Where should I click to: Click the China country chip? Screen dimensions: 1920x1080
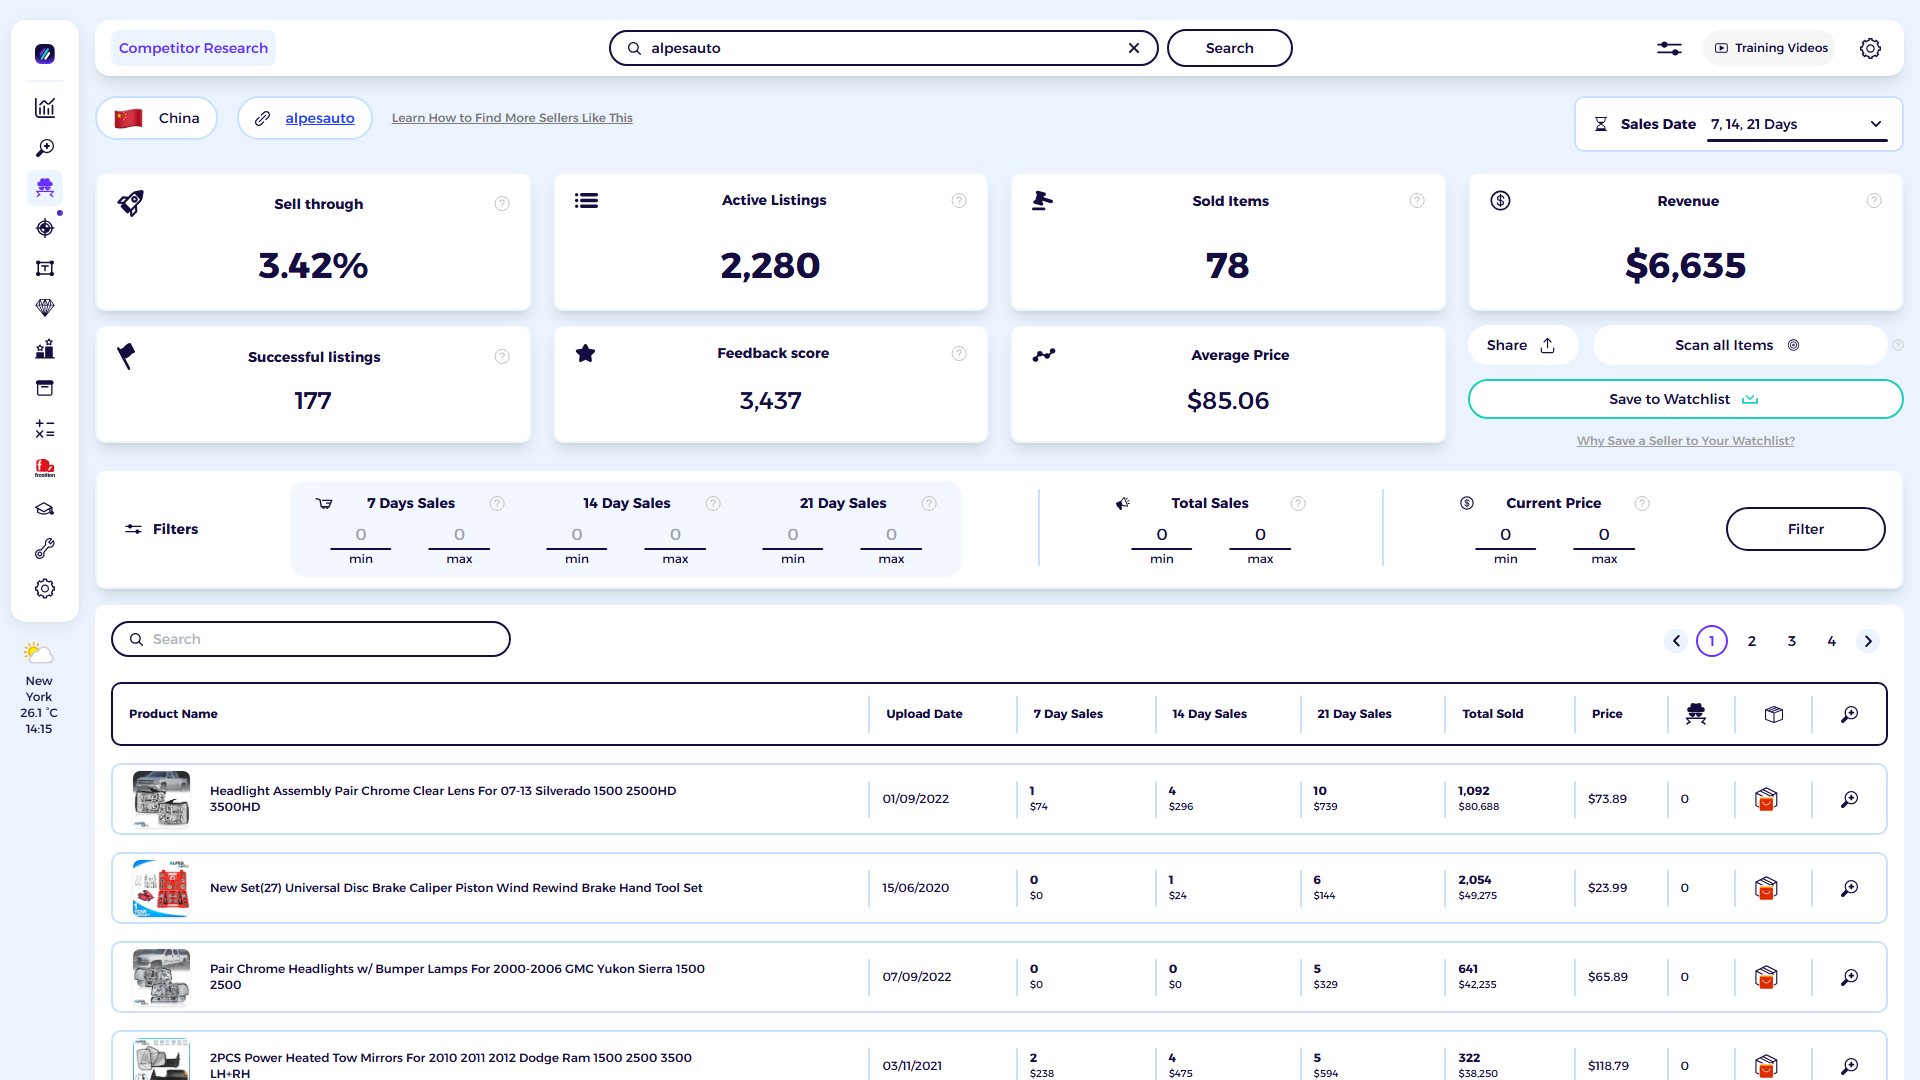coord(157,118)
